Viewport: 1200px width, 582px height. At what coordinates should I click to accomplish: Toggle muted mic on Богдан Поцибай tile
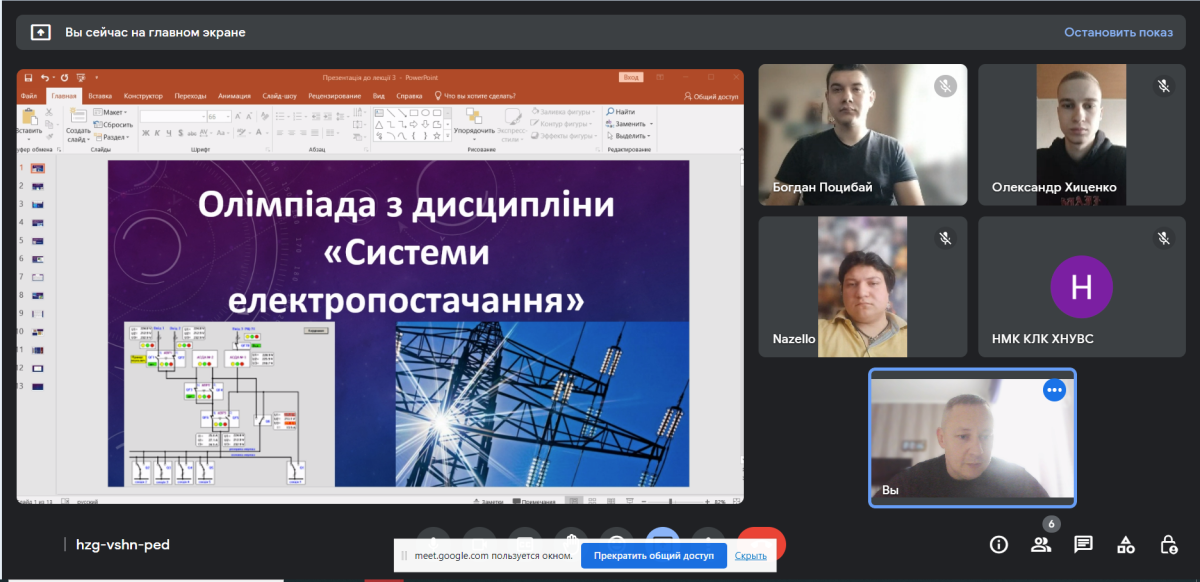(945, 86)
